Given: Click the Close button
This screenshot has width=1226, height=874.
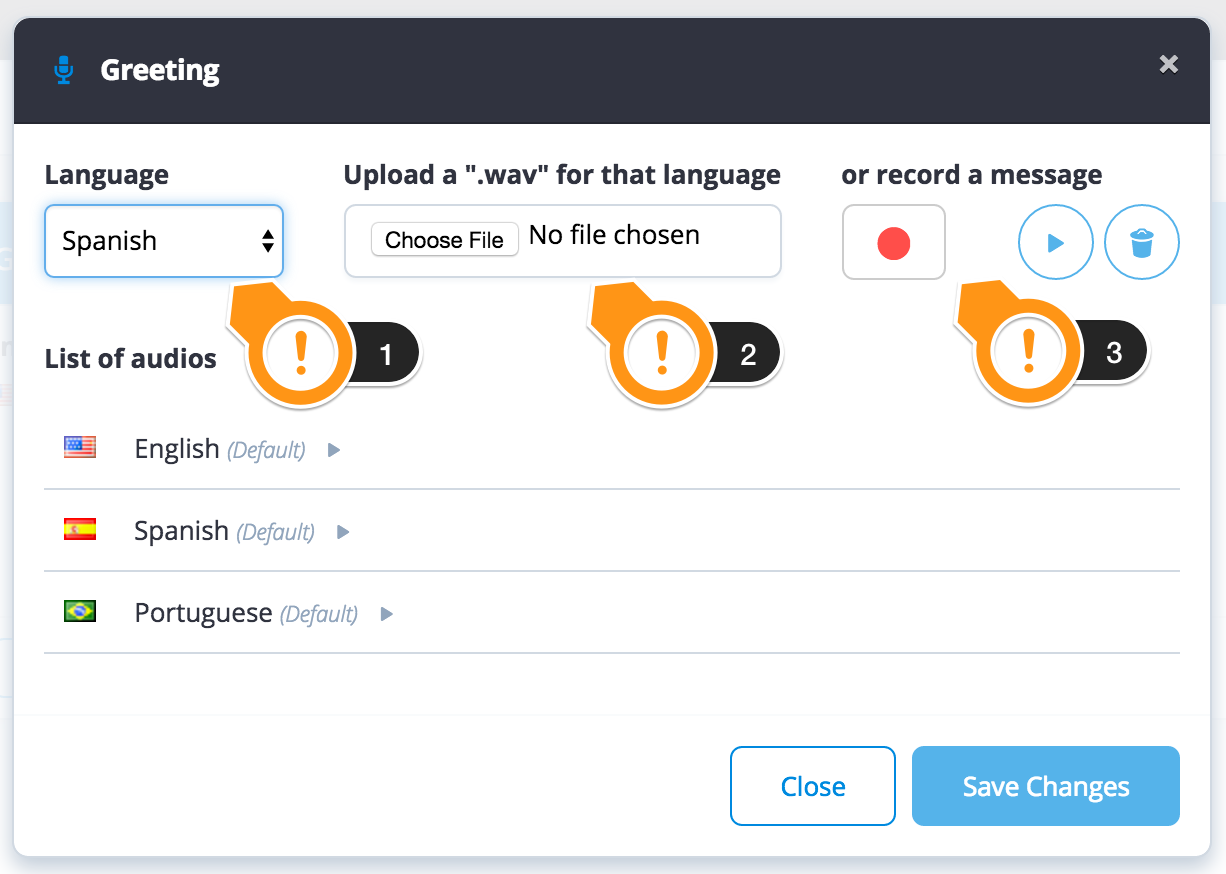Looking at the screenshot, I should [x=812, y=786].
